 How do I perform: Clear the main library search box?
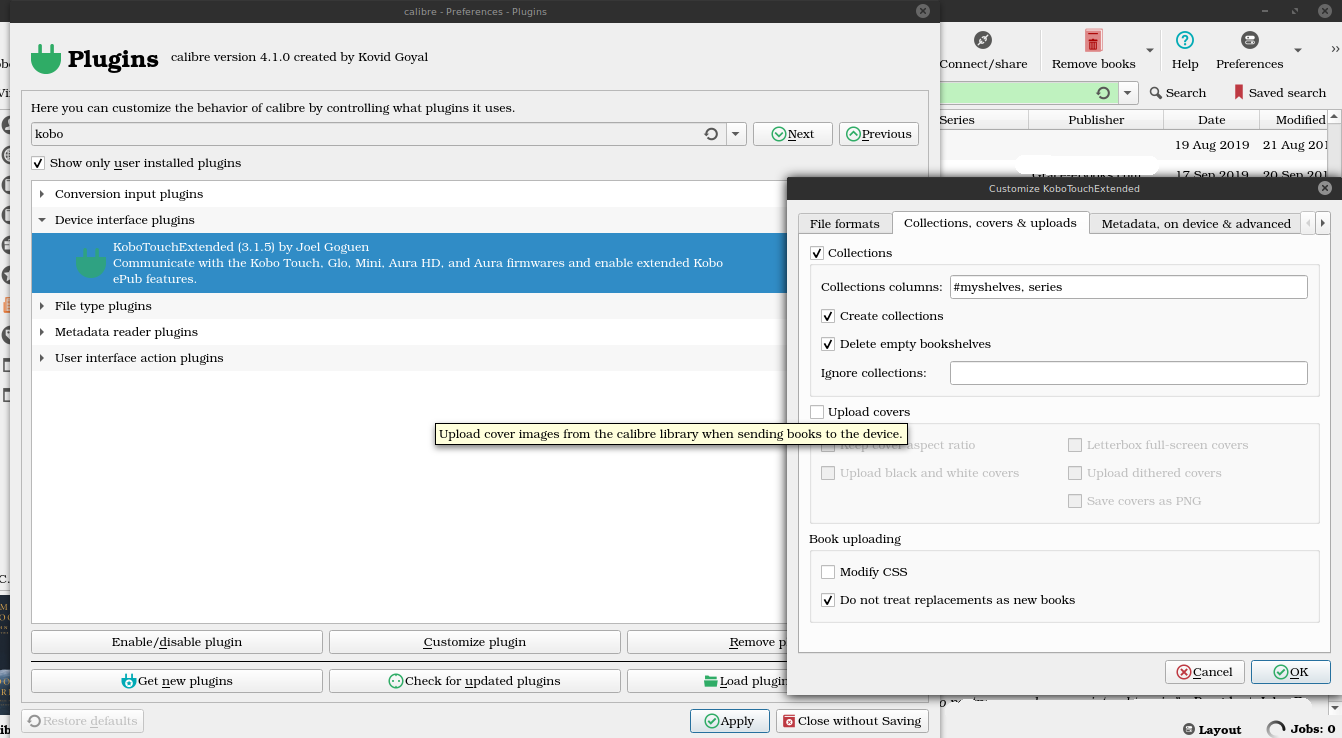(1103, 93)
